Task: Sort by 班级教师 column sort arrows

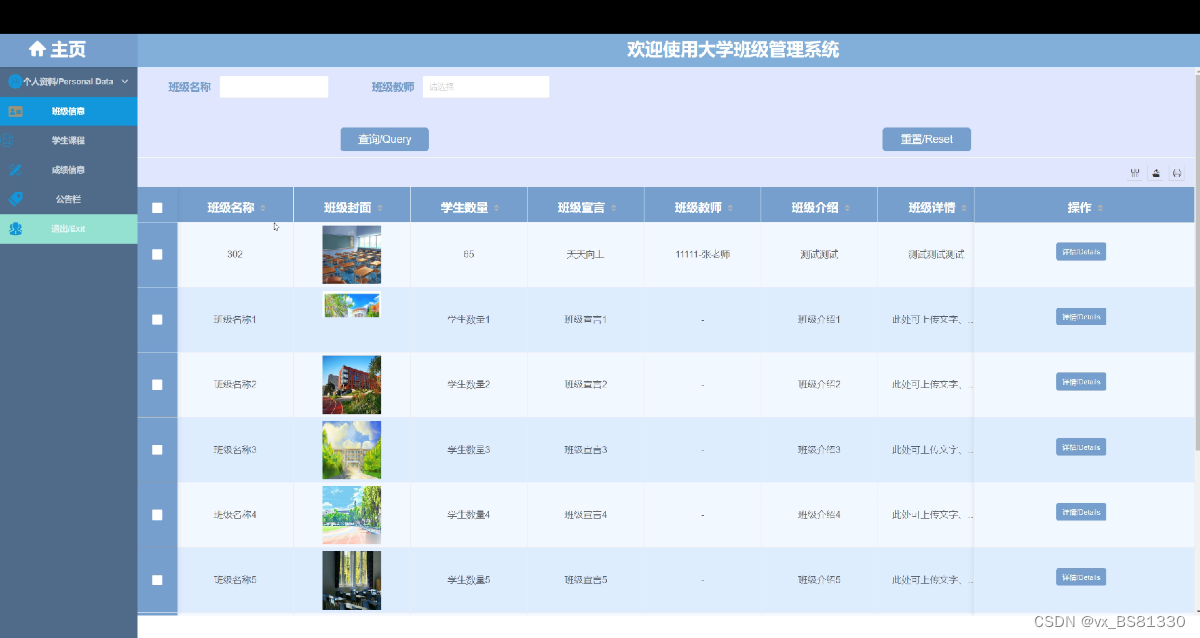Action: pyautogui.click(x=731, y=208)
